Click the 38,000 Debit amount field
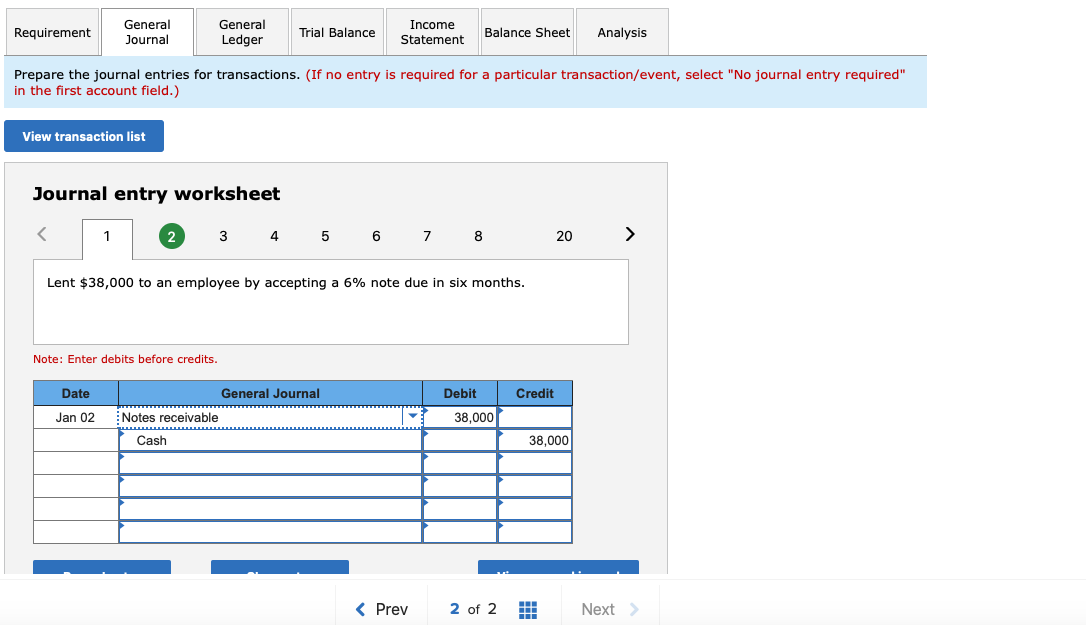 click(459, 417)
